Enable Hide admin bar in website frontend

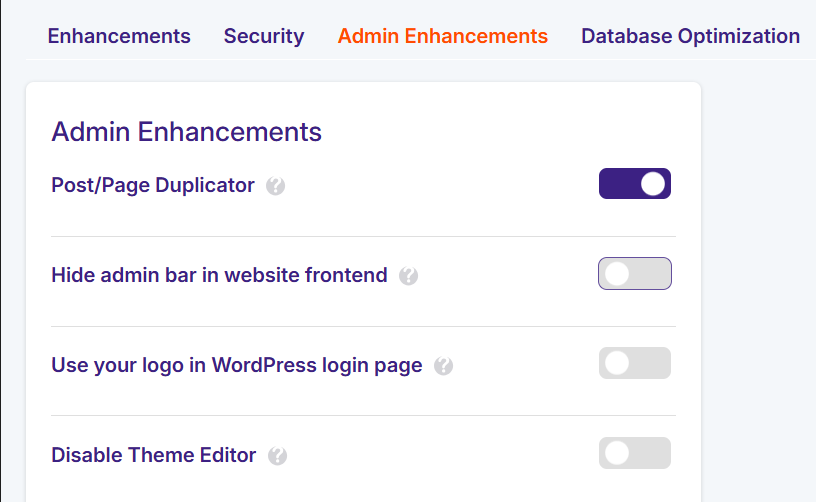(x=634, y=274)
